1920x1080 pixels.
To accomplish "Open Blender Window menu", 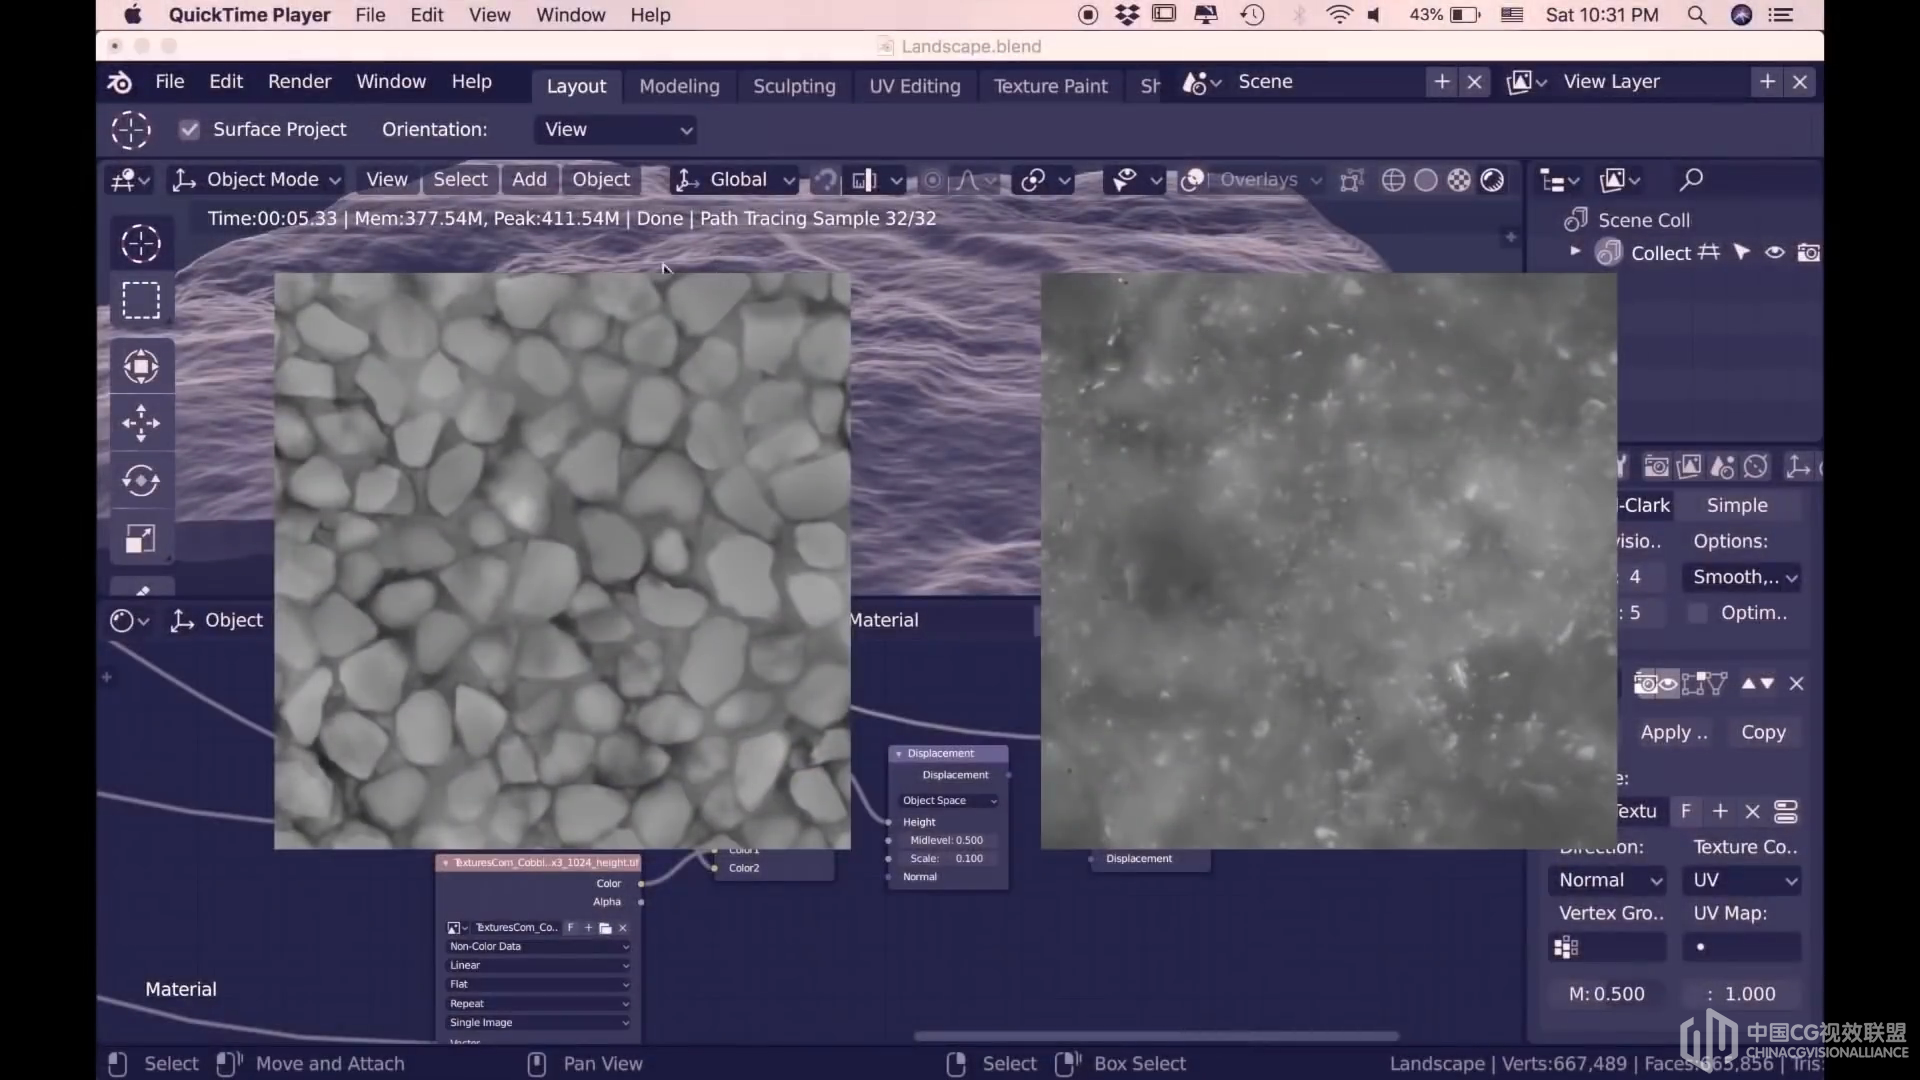I will 391,81.
